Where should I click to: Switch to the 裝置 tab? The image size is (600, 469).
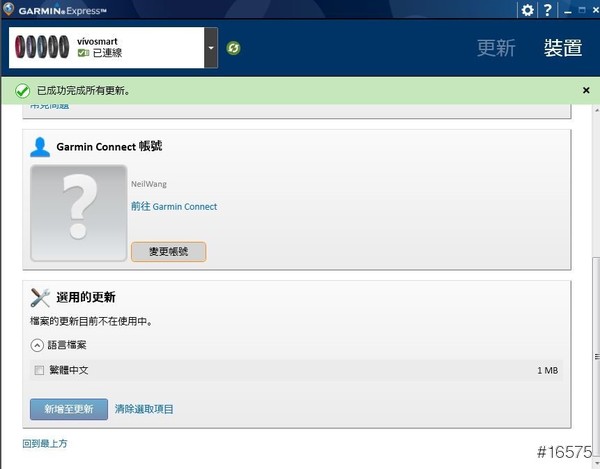(563, 48)
